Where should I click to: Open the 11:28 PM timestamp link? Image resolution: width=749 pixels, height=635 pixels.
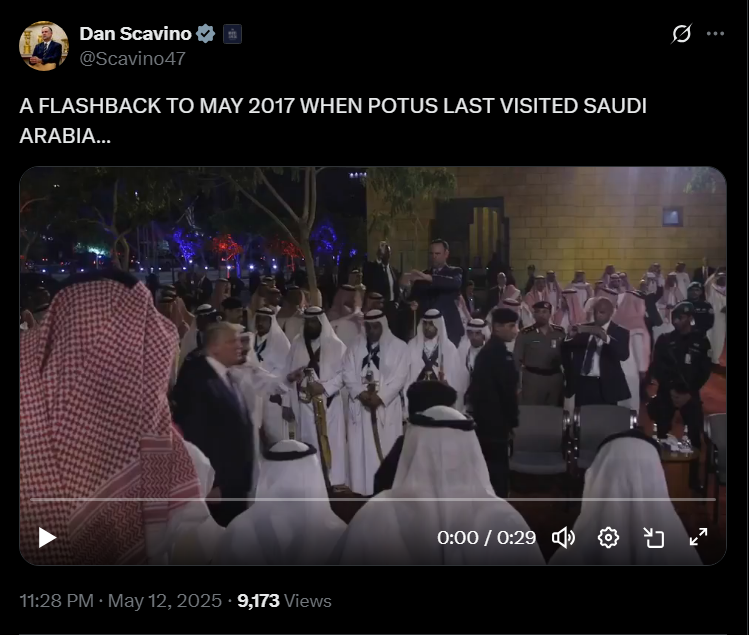pyautogui.click(x=56, y=601)
